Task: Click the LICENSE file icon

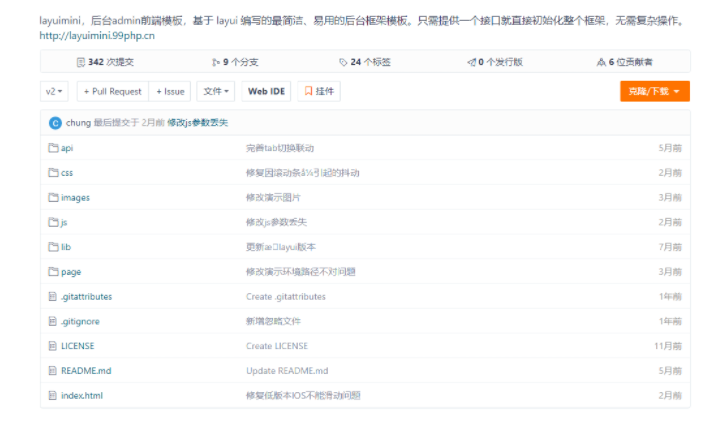Action: click(x=53, y=346)
